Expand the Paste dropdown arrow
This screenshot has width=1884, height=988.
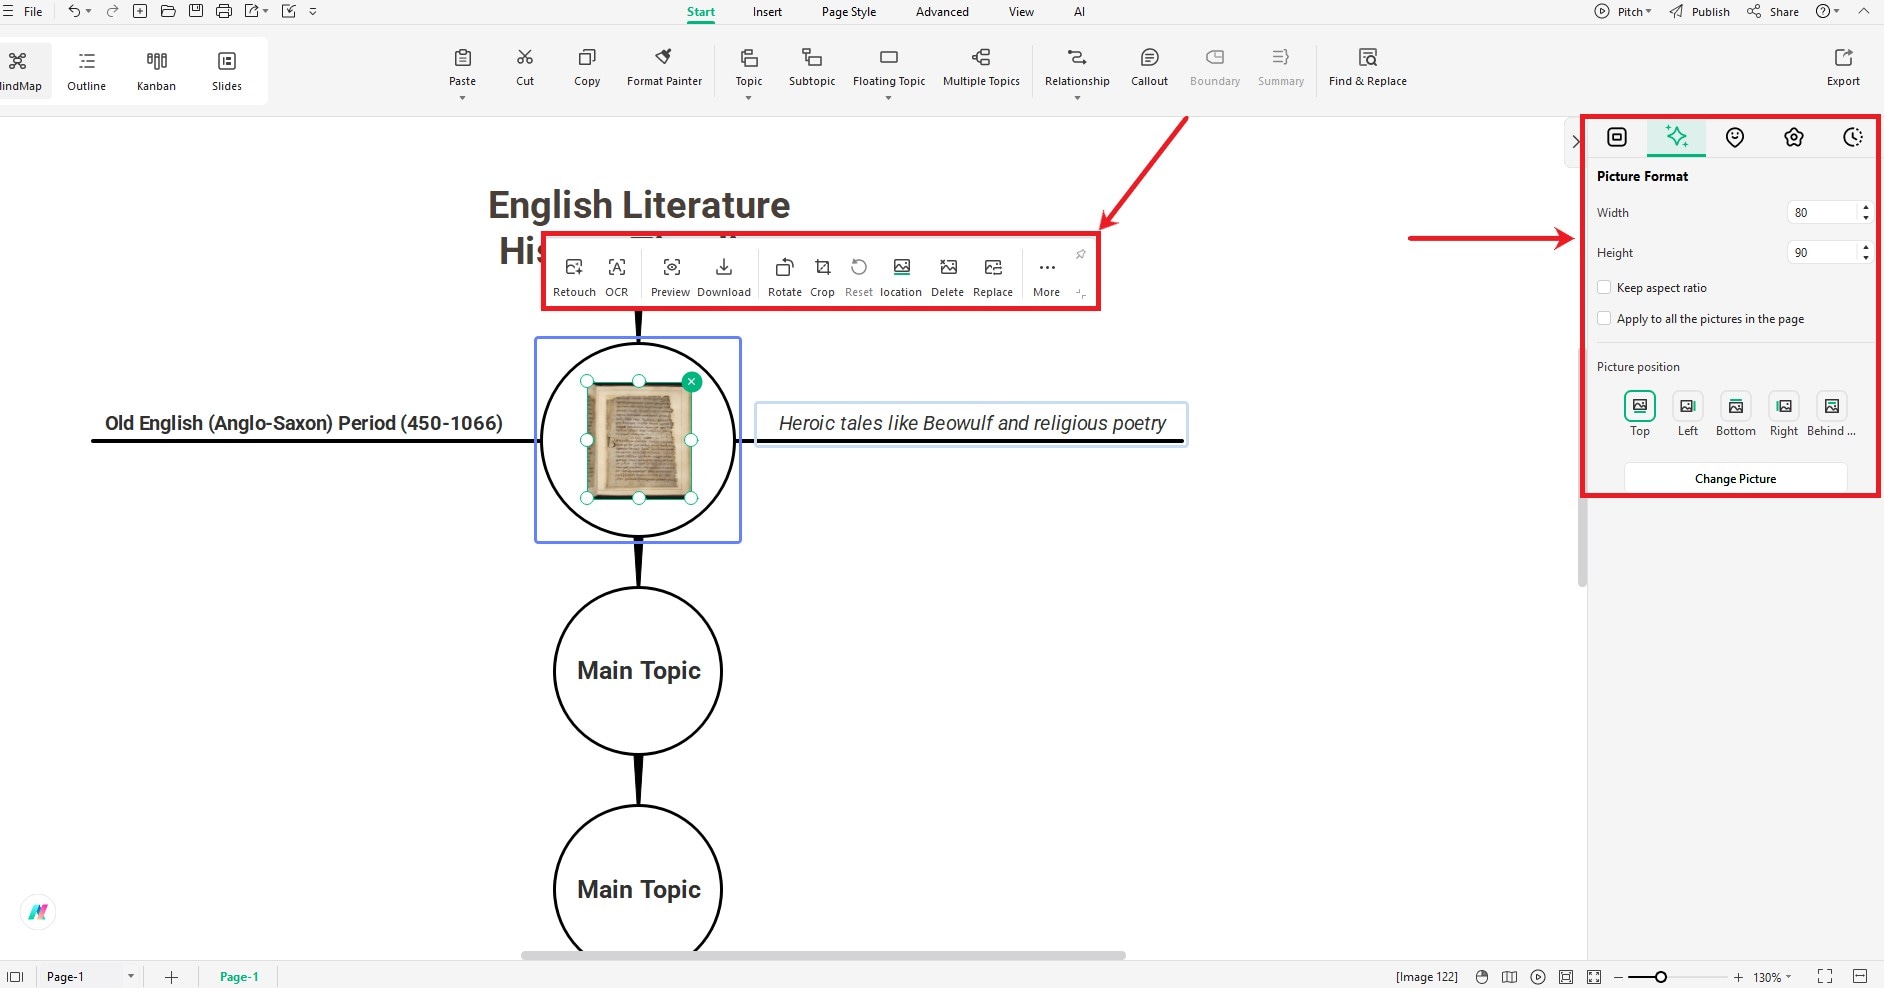462,98
